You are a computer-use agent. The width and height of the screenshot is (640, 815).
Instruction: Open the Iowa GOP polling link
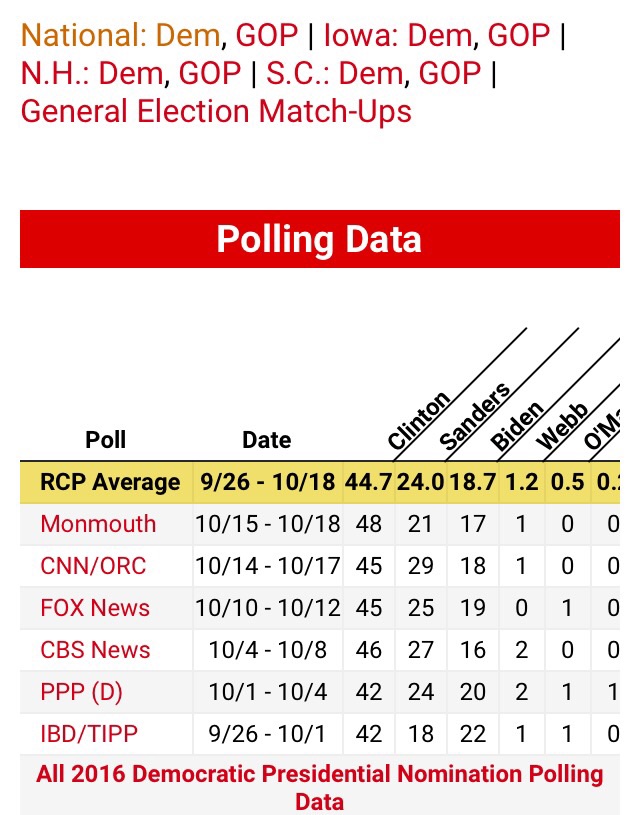click(518, 36)
